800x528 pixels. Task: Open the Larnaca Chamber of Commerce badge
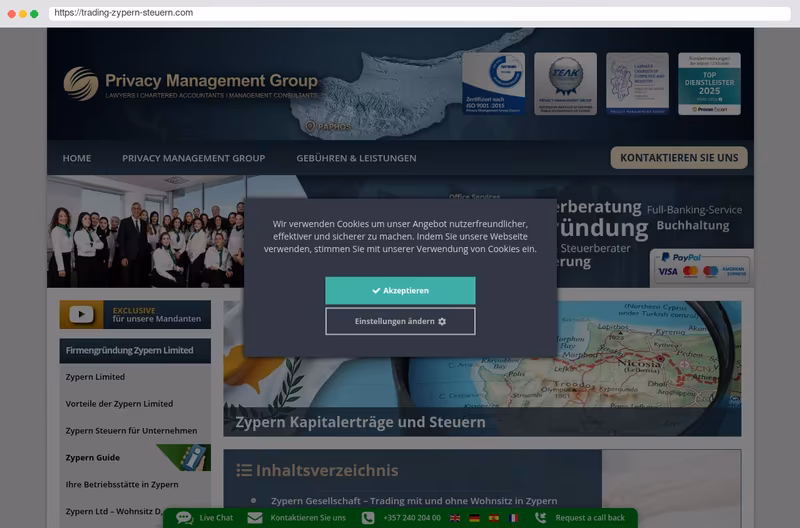(x=637, y=84)
